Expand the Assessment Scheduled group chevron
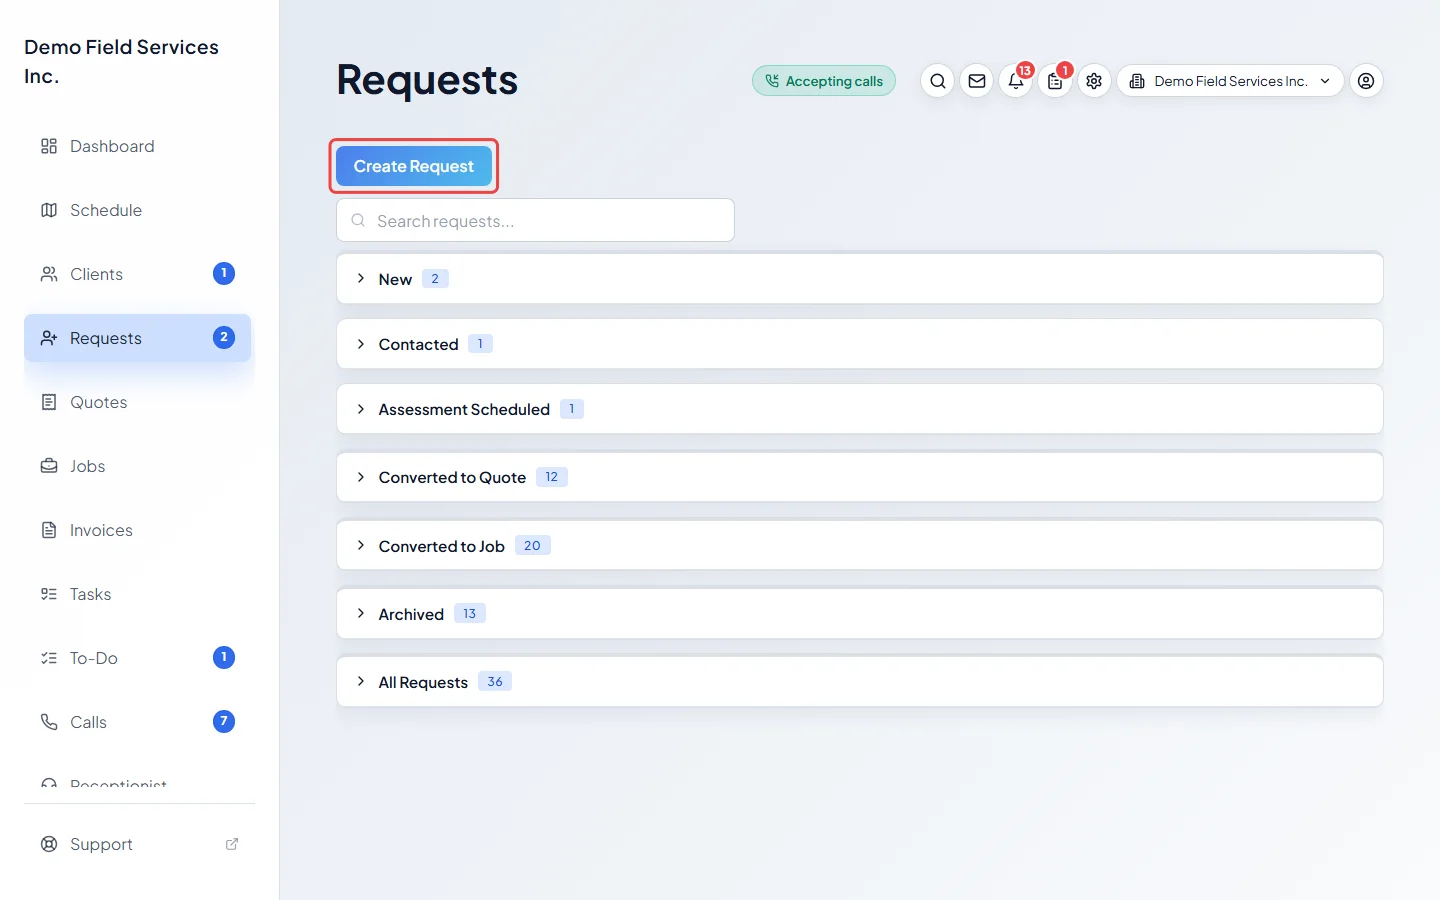 point(361,409)
